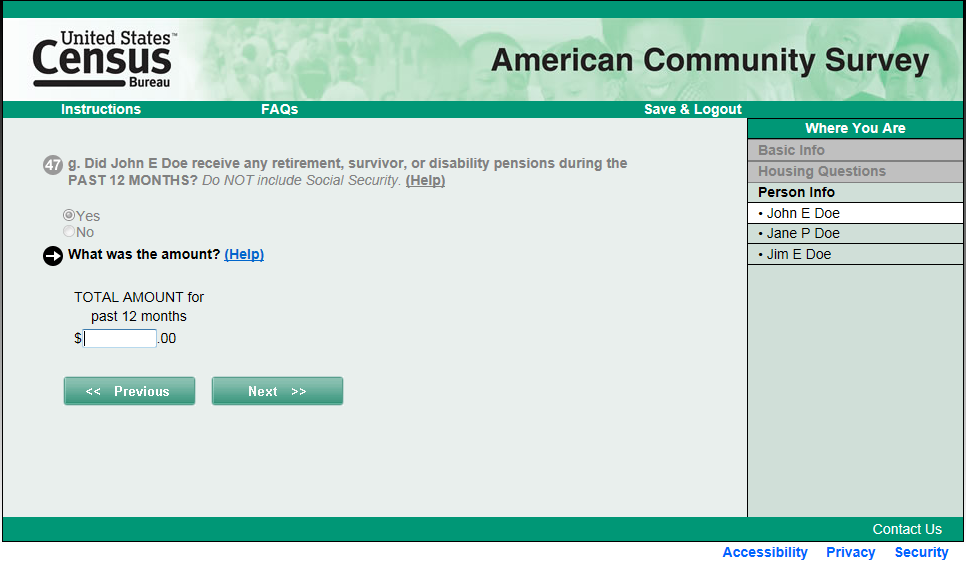Viewport: 966px width, 561px height.
Task: Focus the total amount dollar input field
Action: (x=120, y=338)
